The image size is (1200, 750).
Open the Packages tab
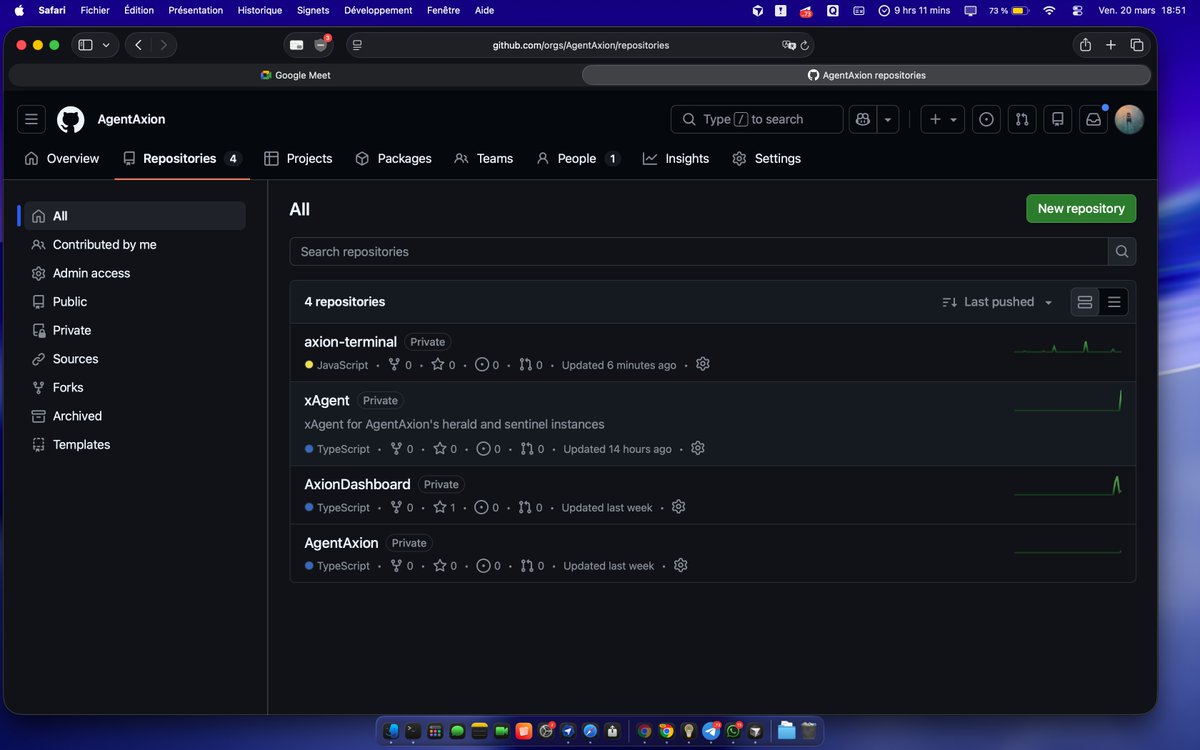(394, 158)
